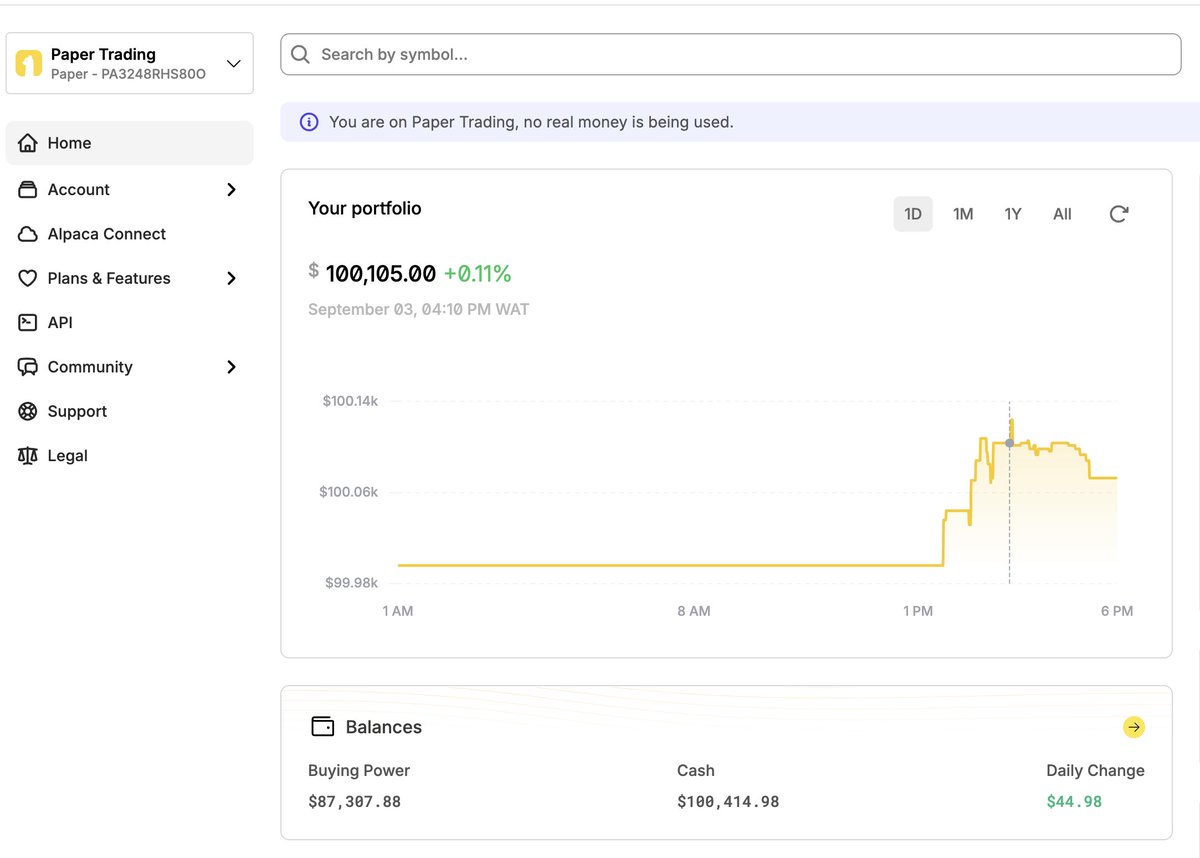Show All time chart range
1200x858 pixels.
point(1062,214)
